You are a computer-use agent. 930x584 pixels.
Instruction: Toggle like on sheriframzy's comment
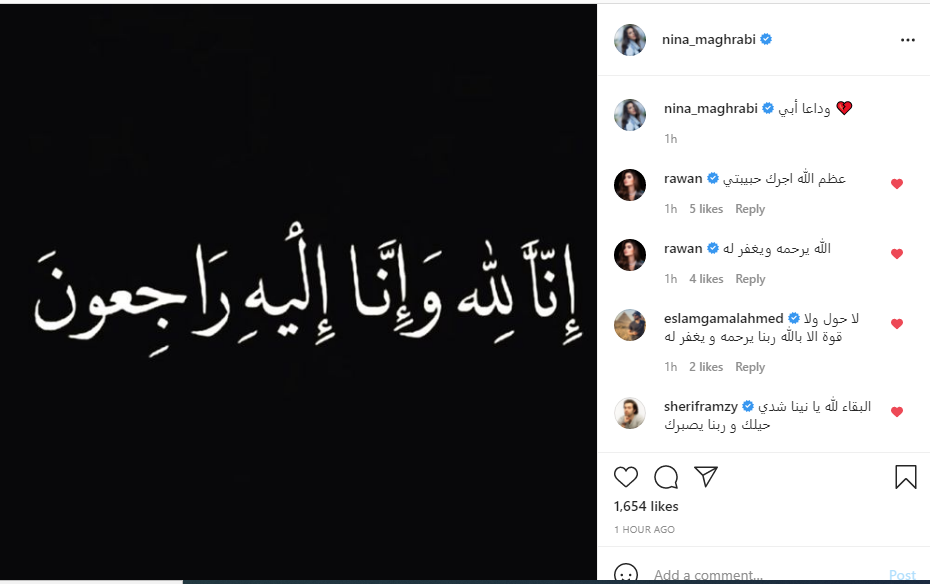click(x=897, y=411)
